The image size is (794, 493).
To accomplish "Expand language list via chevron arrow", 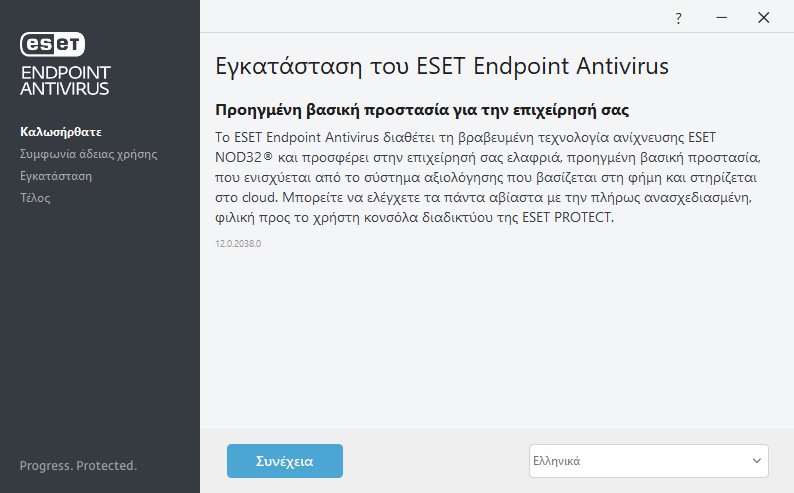I will pos(756,461).
